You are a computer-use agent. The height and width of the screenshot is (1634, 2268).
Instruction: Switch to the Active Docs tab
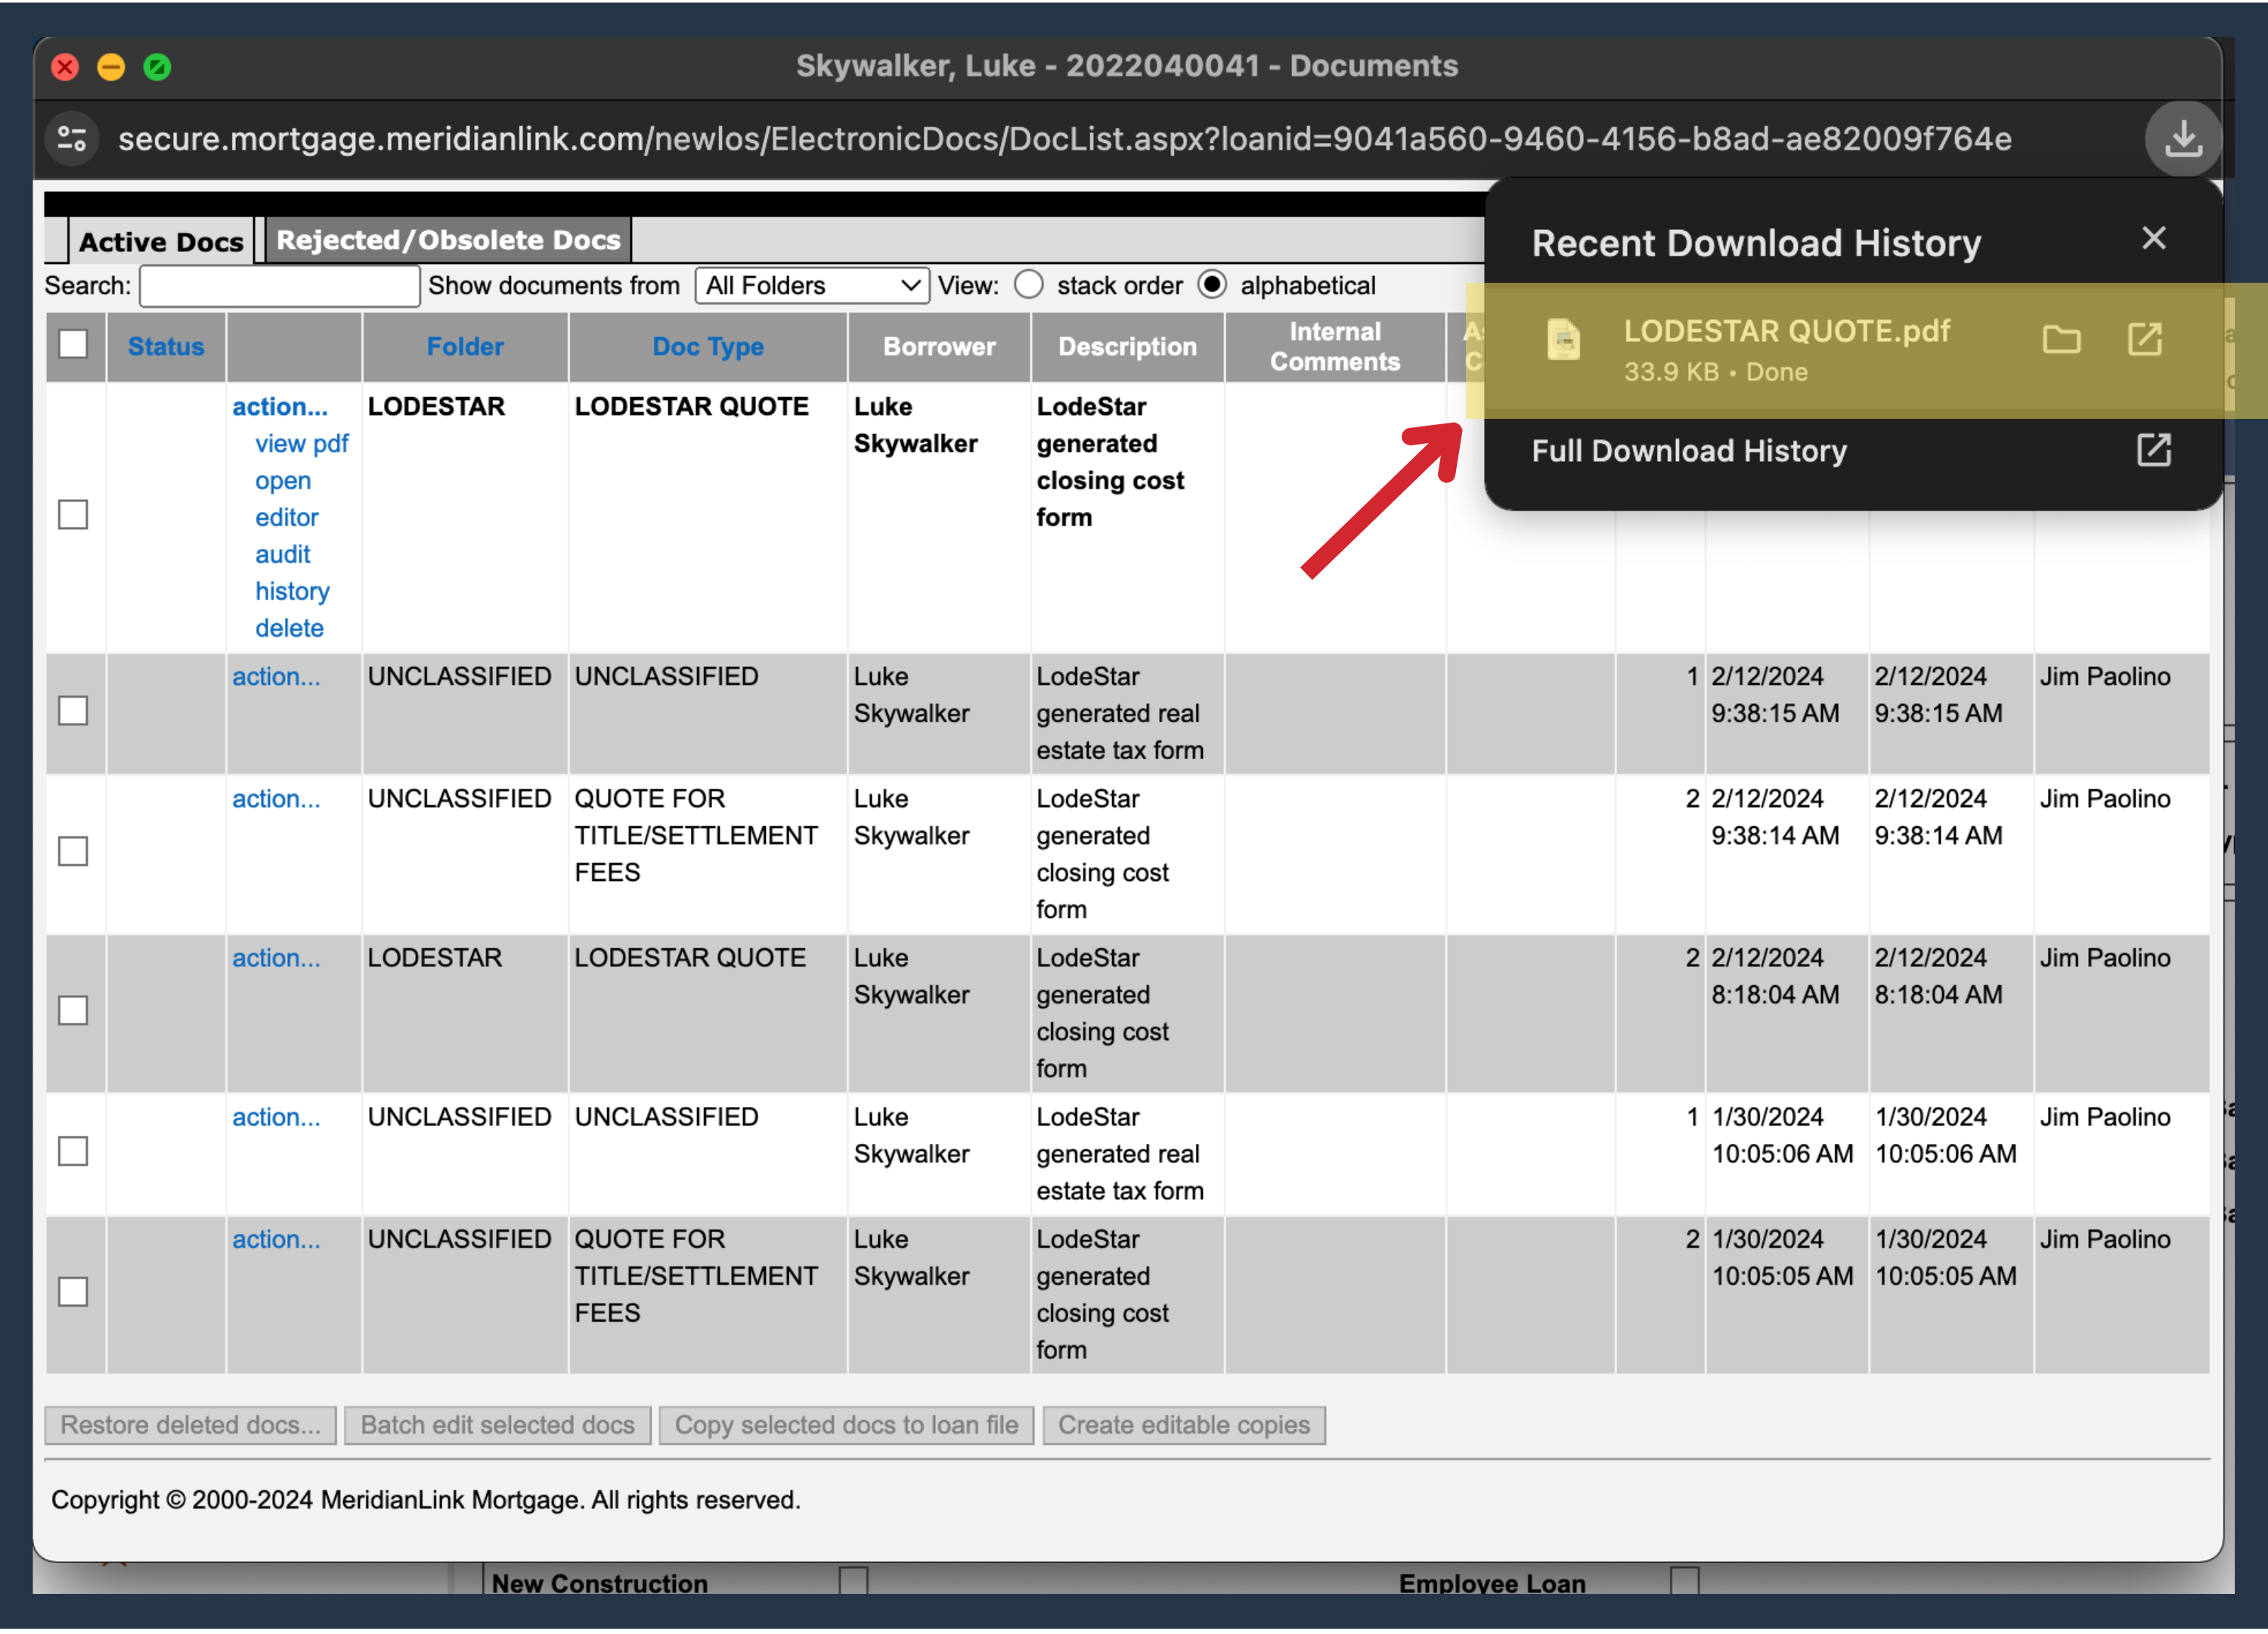point(160,241)
